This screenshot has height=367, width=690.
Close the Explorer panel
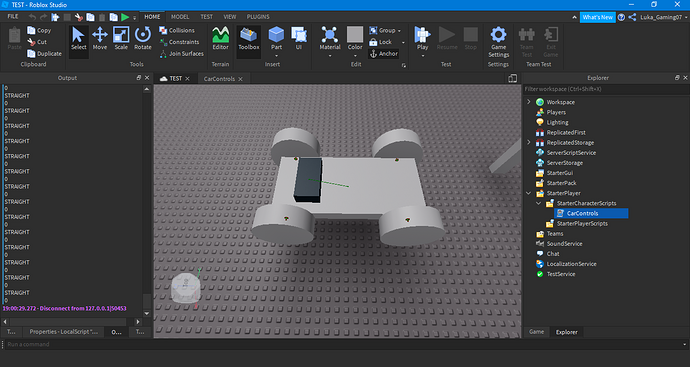(x=685, y=78)
